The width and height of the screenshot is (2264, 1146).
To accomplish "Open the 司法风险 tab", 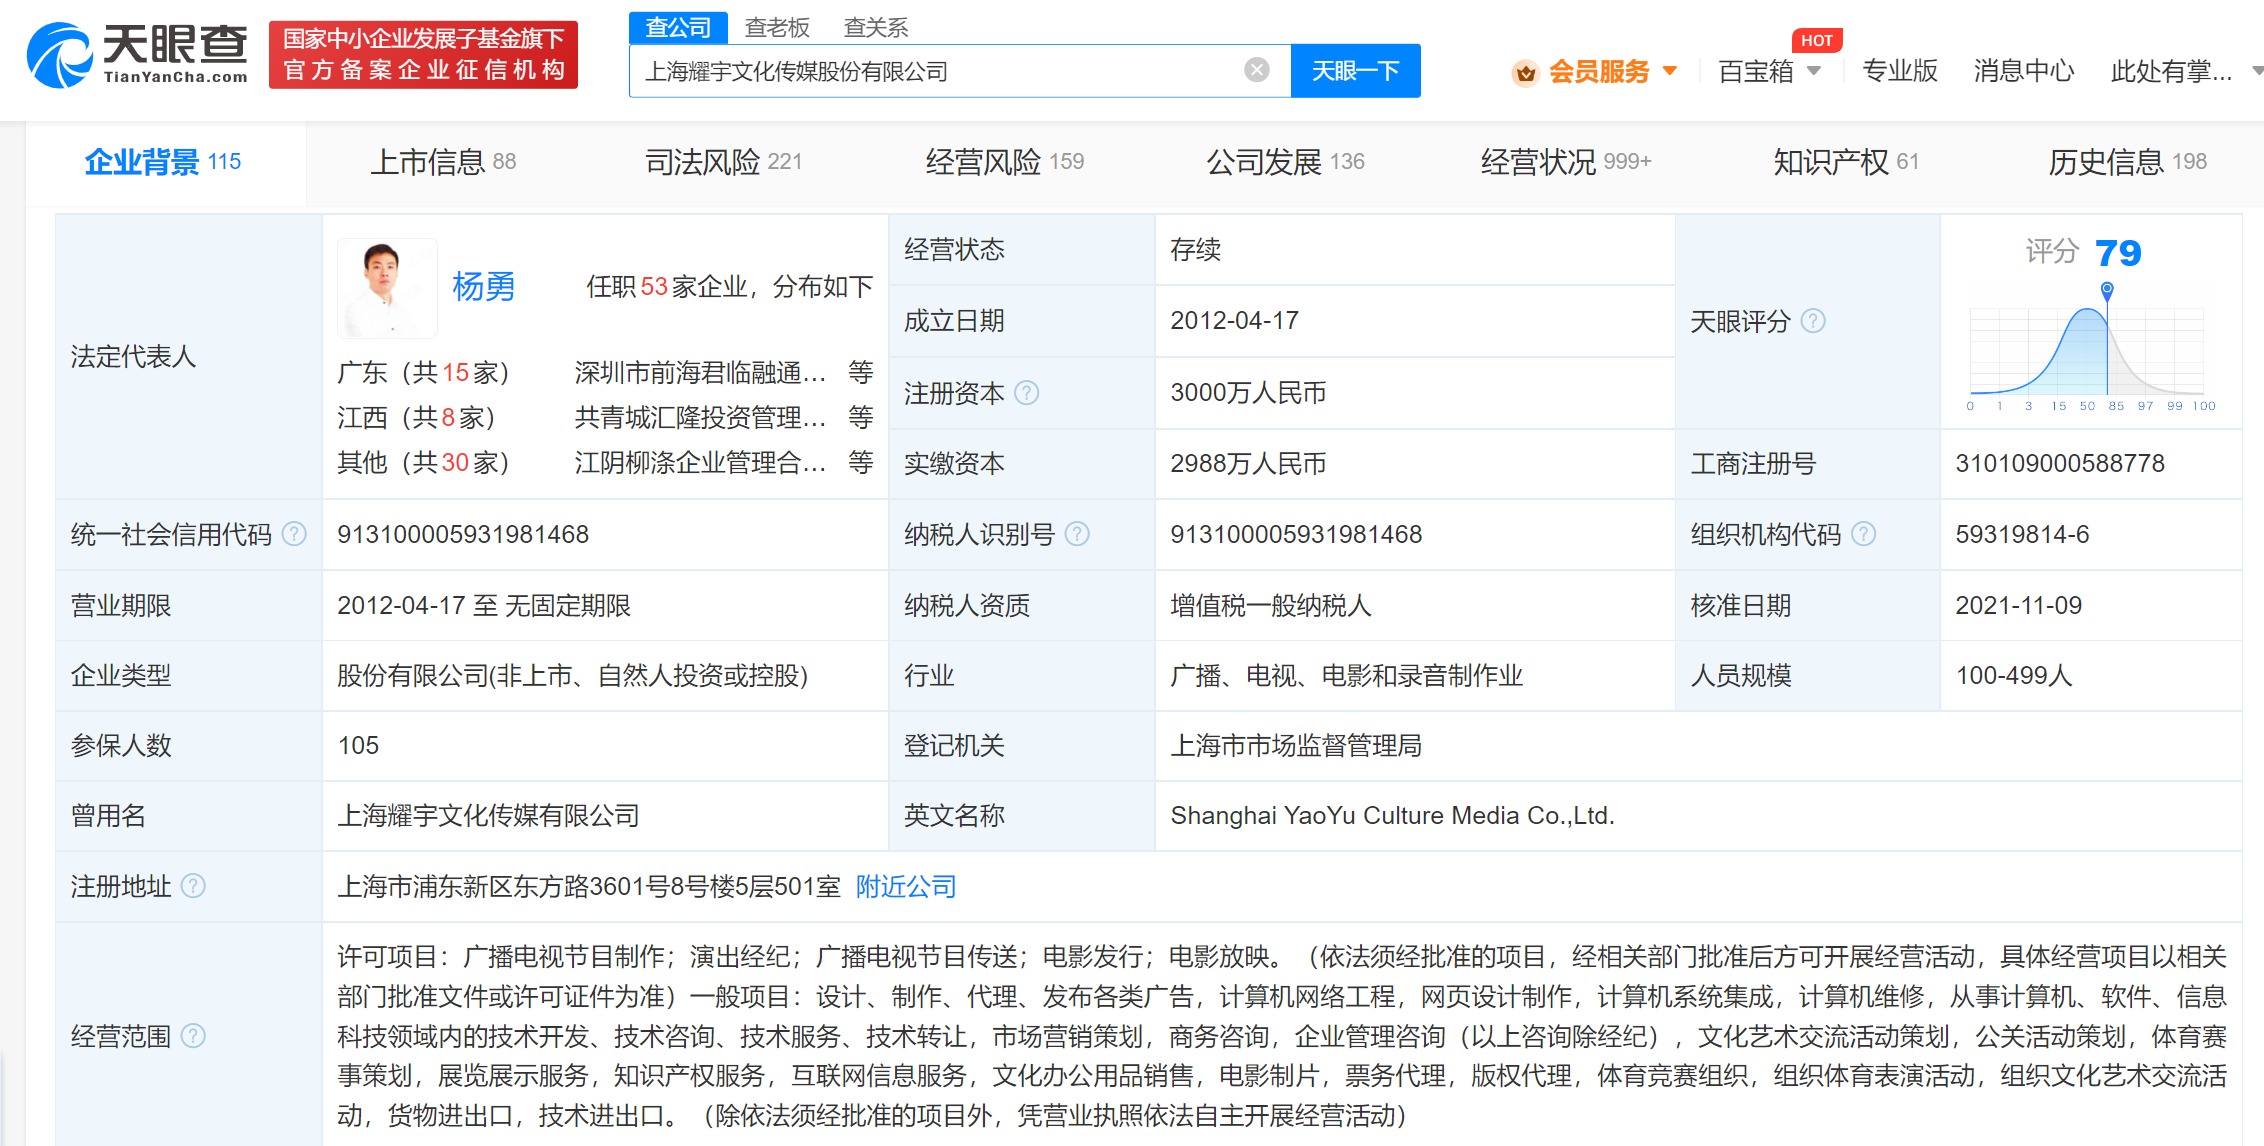I will point(723,162).
